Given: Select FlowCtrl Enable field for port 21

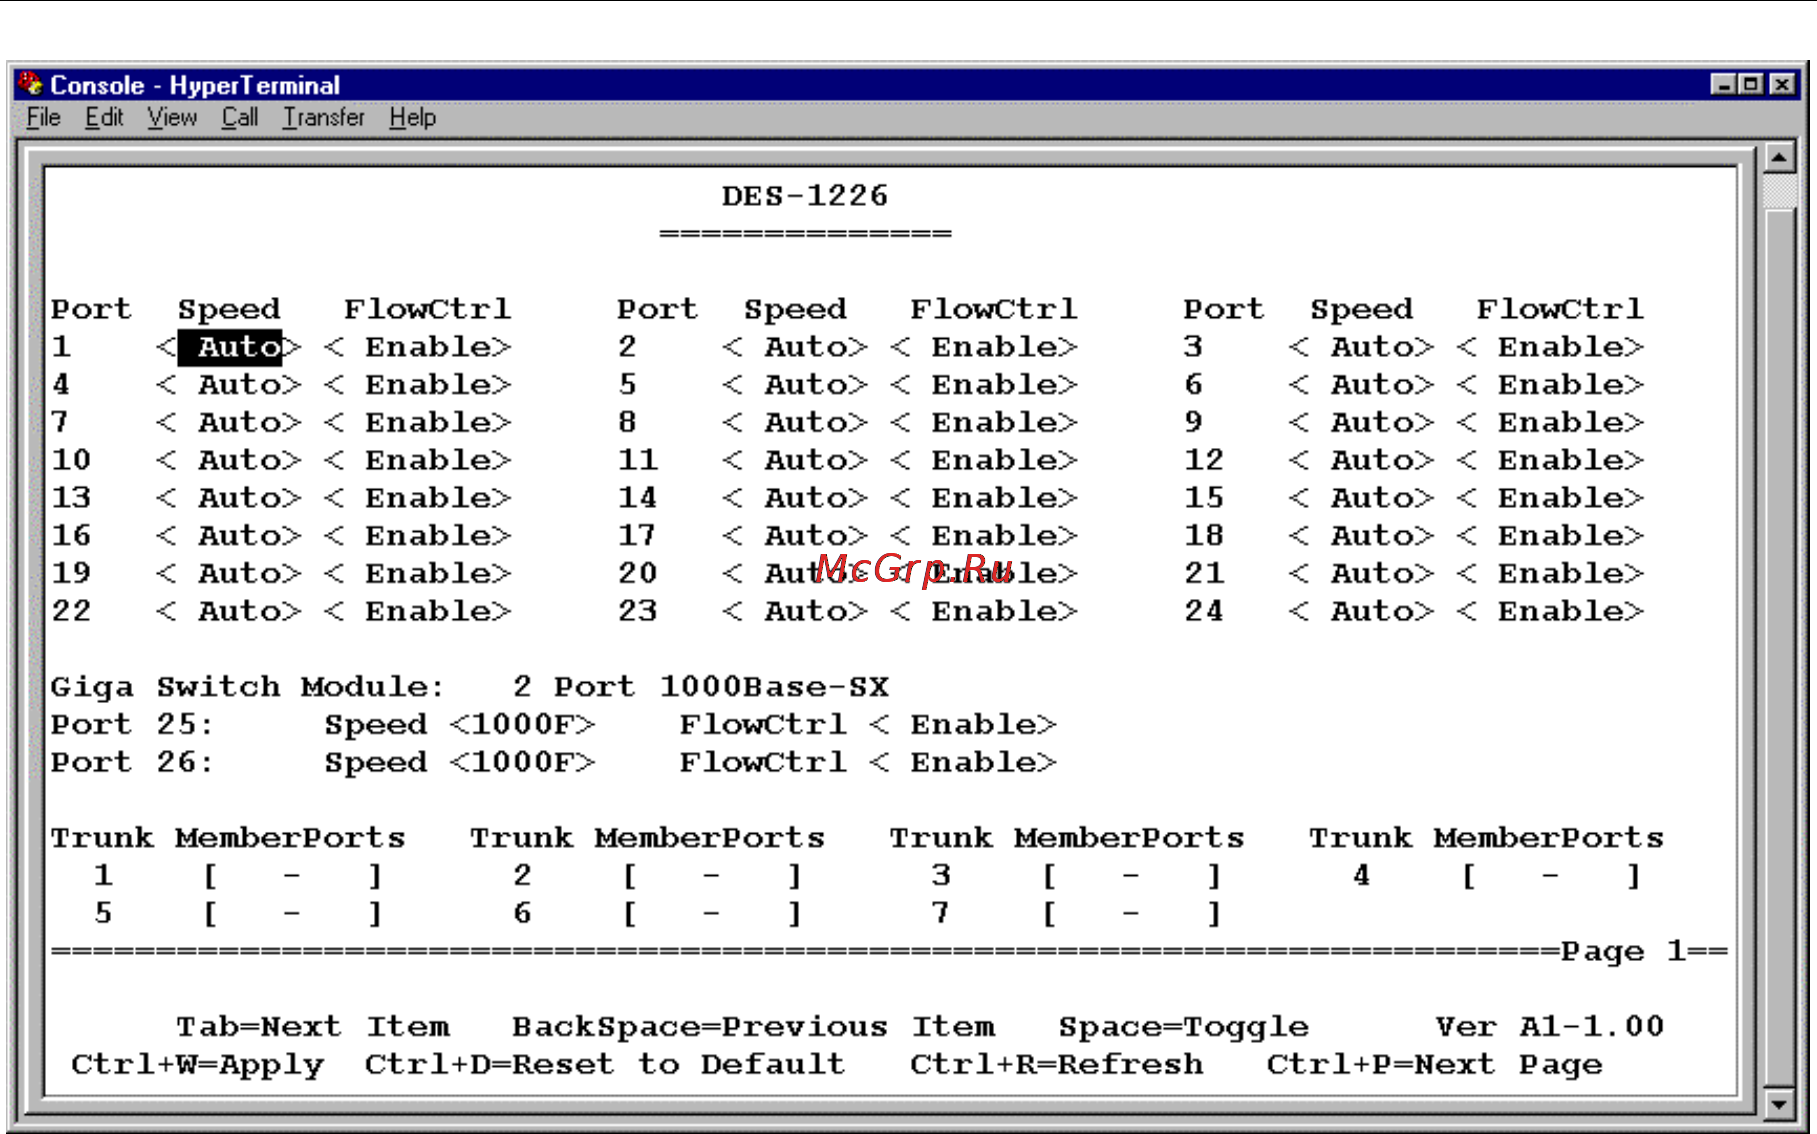Looking at the screenshot, I should (1550, 573).
